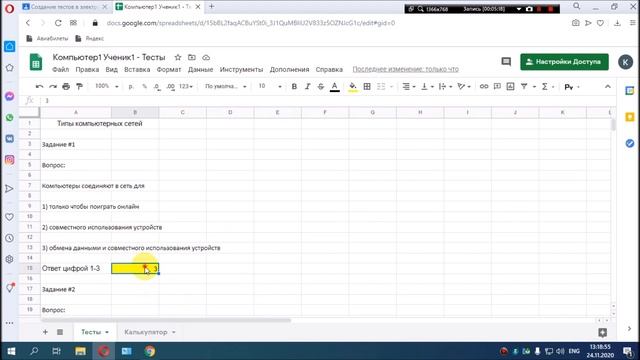Open the horizontal align dropdown
The width and height of the screenshot is (640, 360).
[409, 87]
